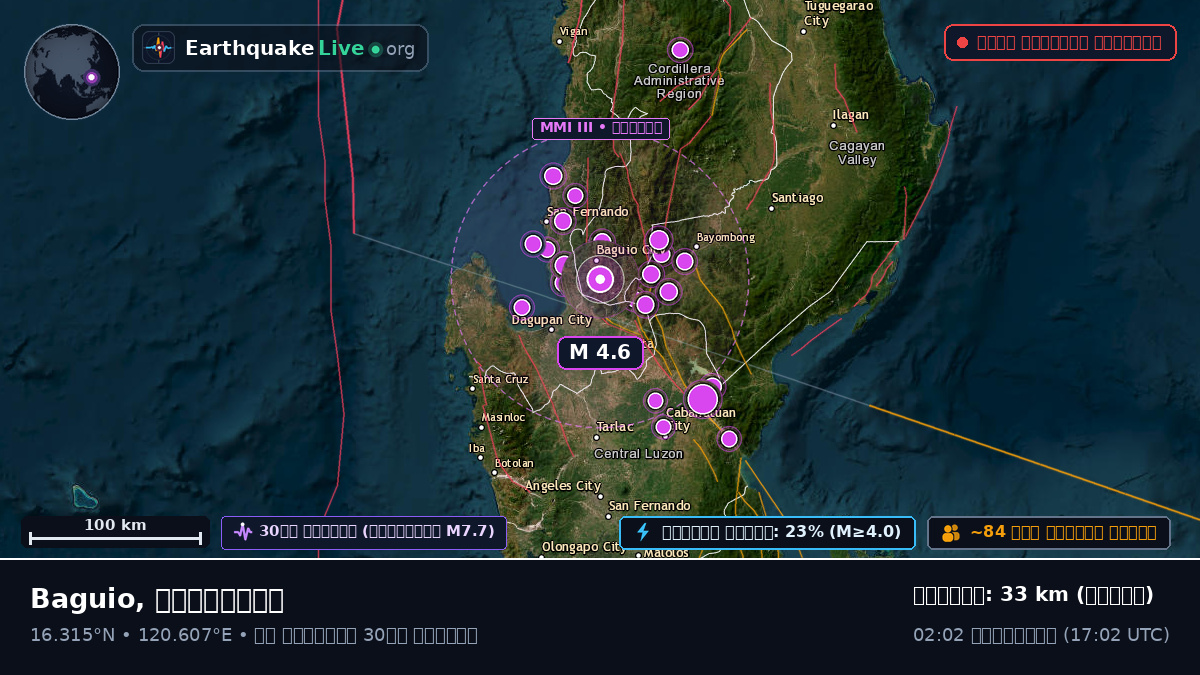Image resolution: width=1200 pixels, height=675 pixels.
Task: Click the Santa Cruz town label
Action: point(501,380)
